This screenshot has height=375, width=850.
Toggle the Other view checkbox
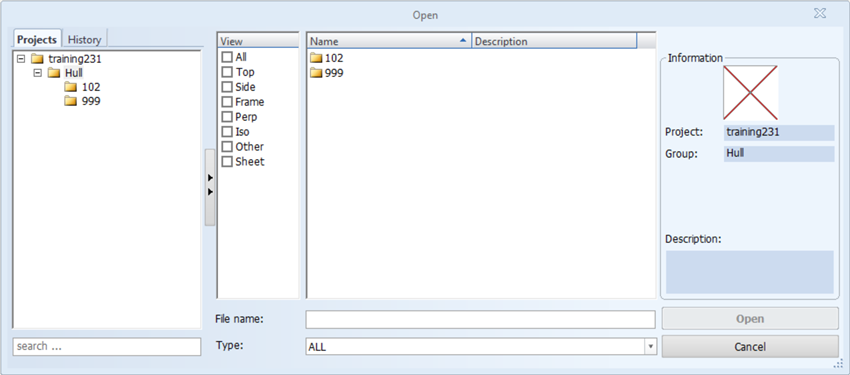point(227,146)
